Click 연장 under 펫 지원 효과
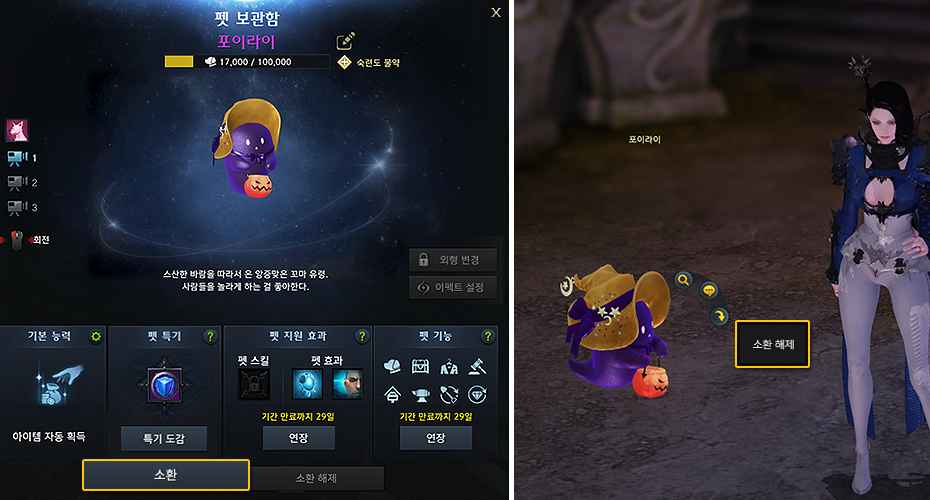 click(299, 438)
